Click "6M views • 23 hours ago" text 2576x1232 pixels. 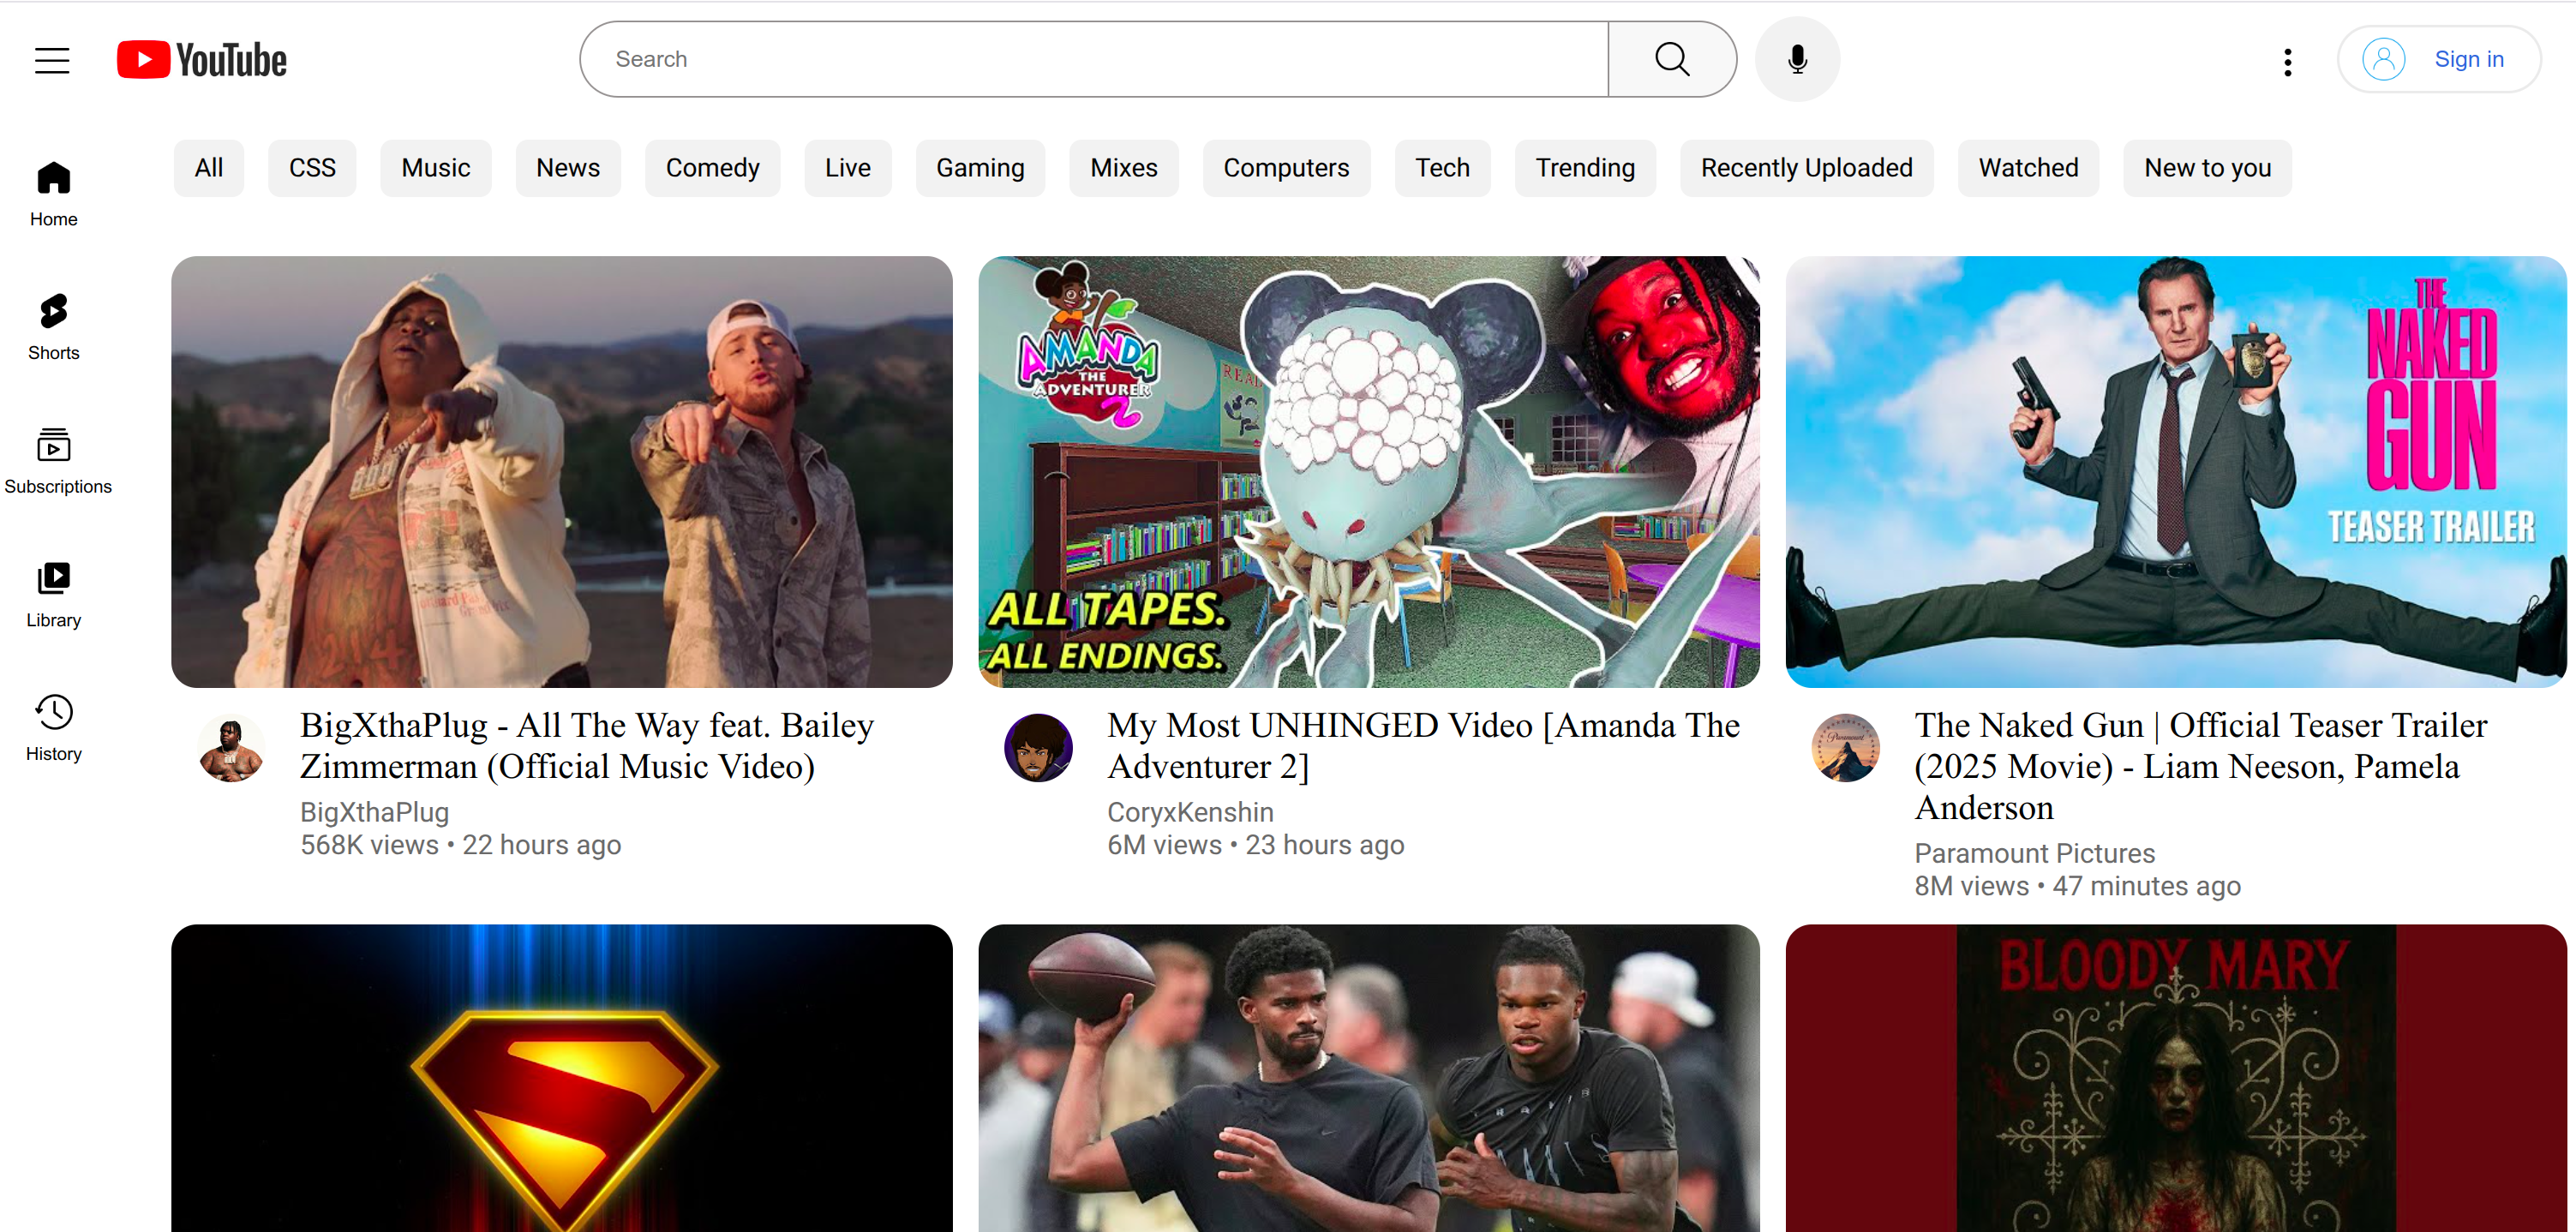[1255, 845]
